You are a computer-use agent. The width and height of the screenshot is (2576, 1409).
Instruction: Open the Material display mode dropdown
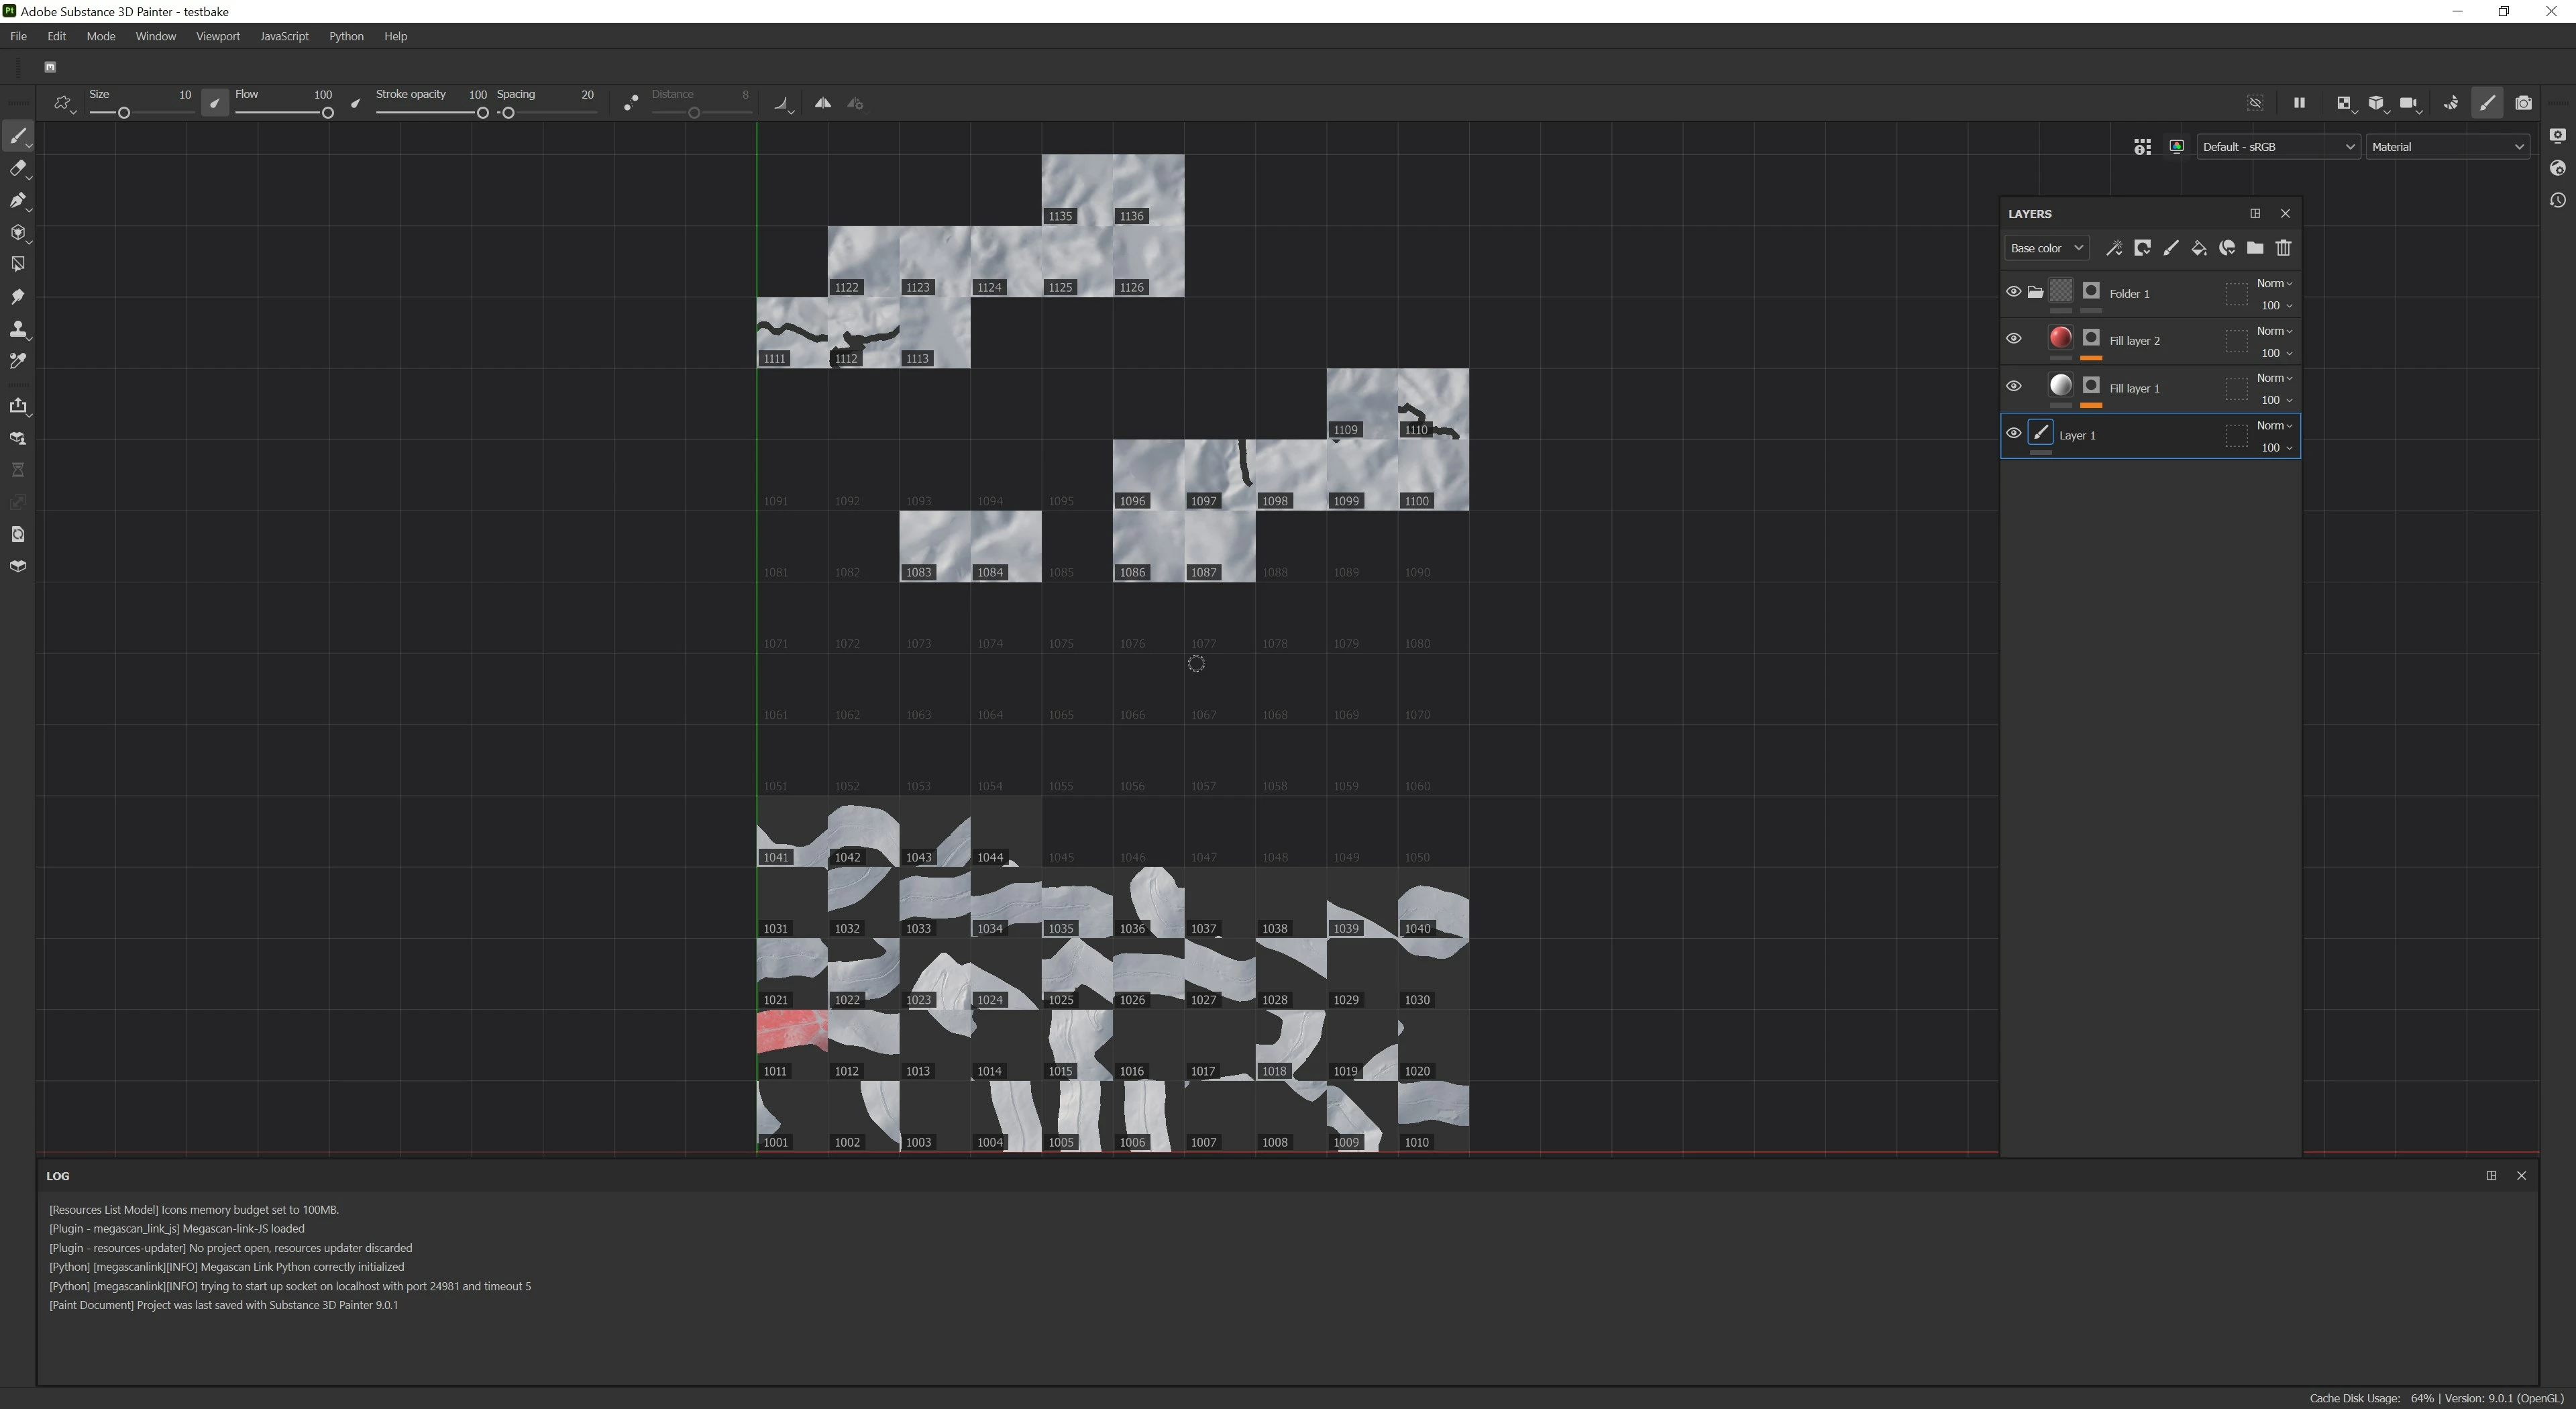pos(2446,147)
